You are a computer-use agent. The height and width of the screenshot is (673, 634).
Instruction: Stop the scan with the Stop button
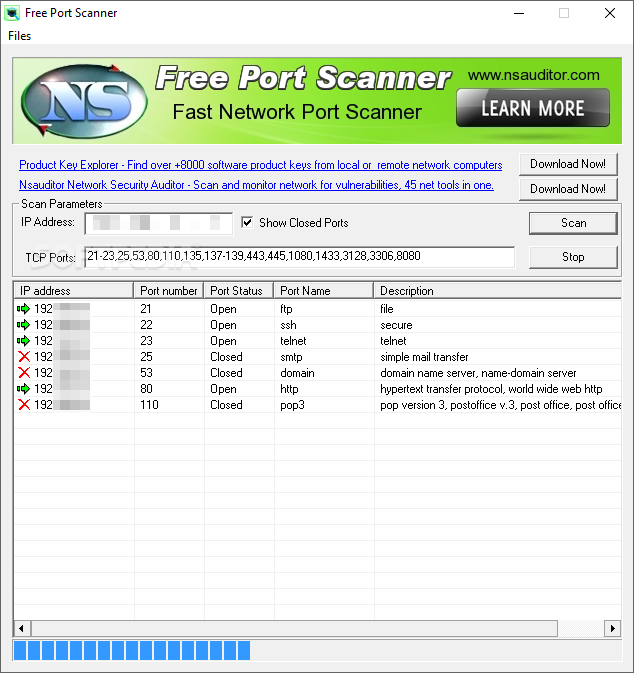click(573, 257)
